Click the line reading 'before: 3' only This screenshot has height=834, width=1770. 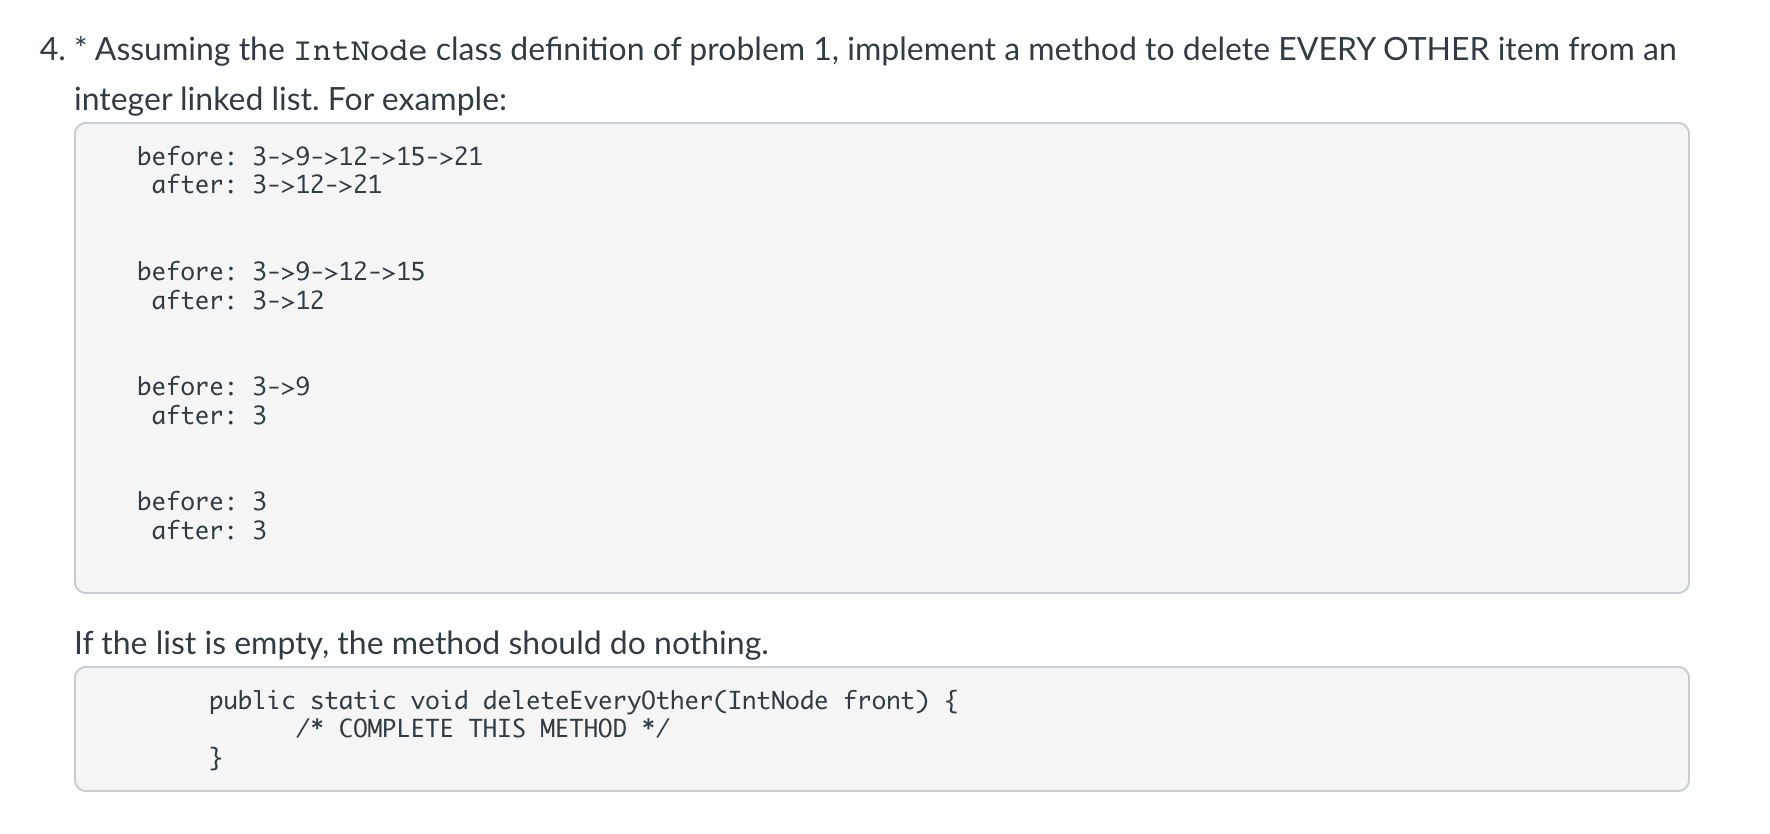click(202, 501)
